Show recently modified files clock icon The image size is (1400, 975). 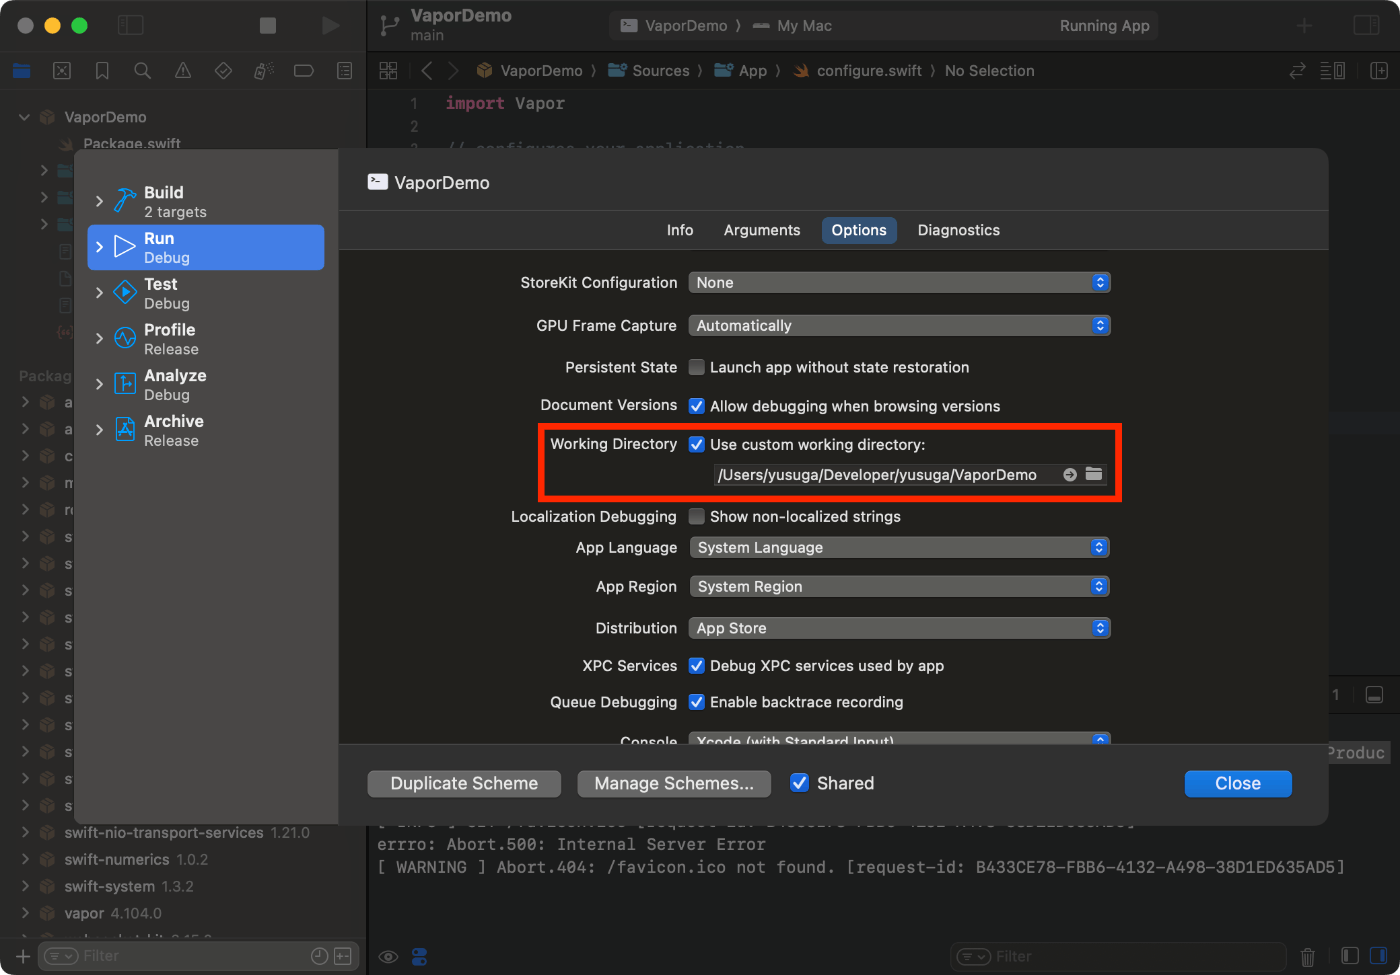click(x=320, y=956)
